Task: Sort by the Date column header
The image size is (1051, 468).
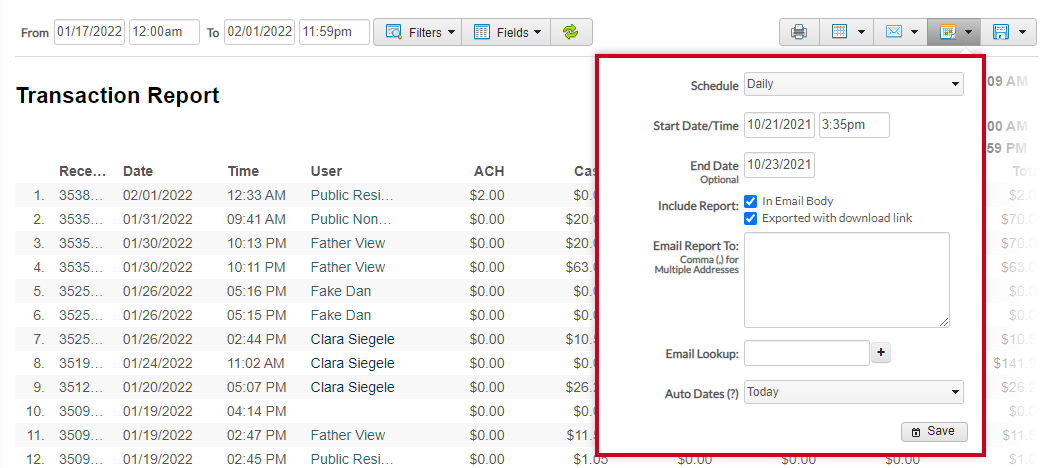Action: pyautogui.click(x=137, y=171)
